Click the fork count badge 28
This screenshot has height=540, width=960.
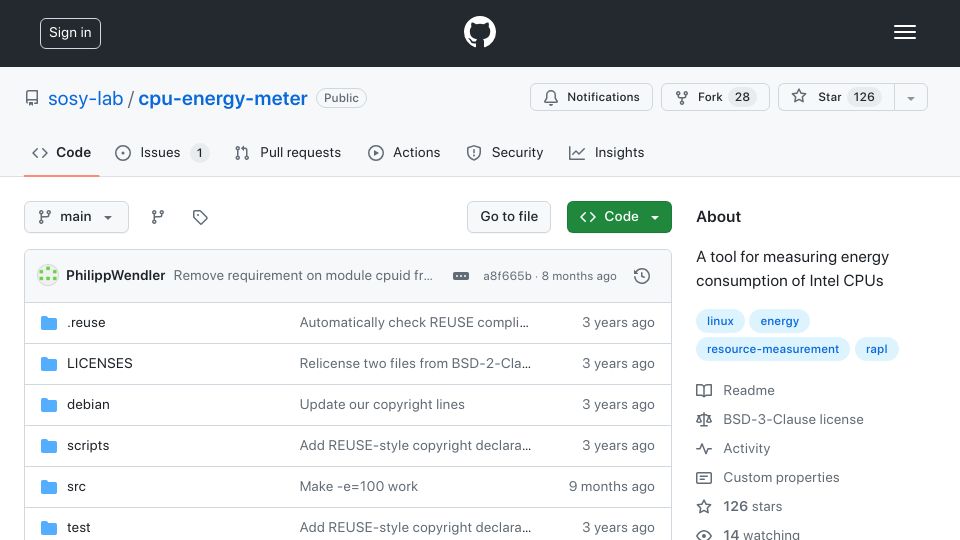tap(742, 97)
